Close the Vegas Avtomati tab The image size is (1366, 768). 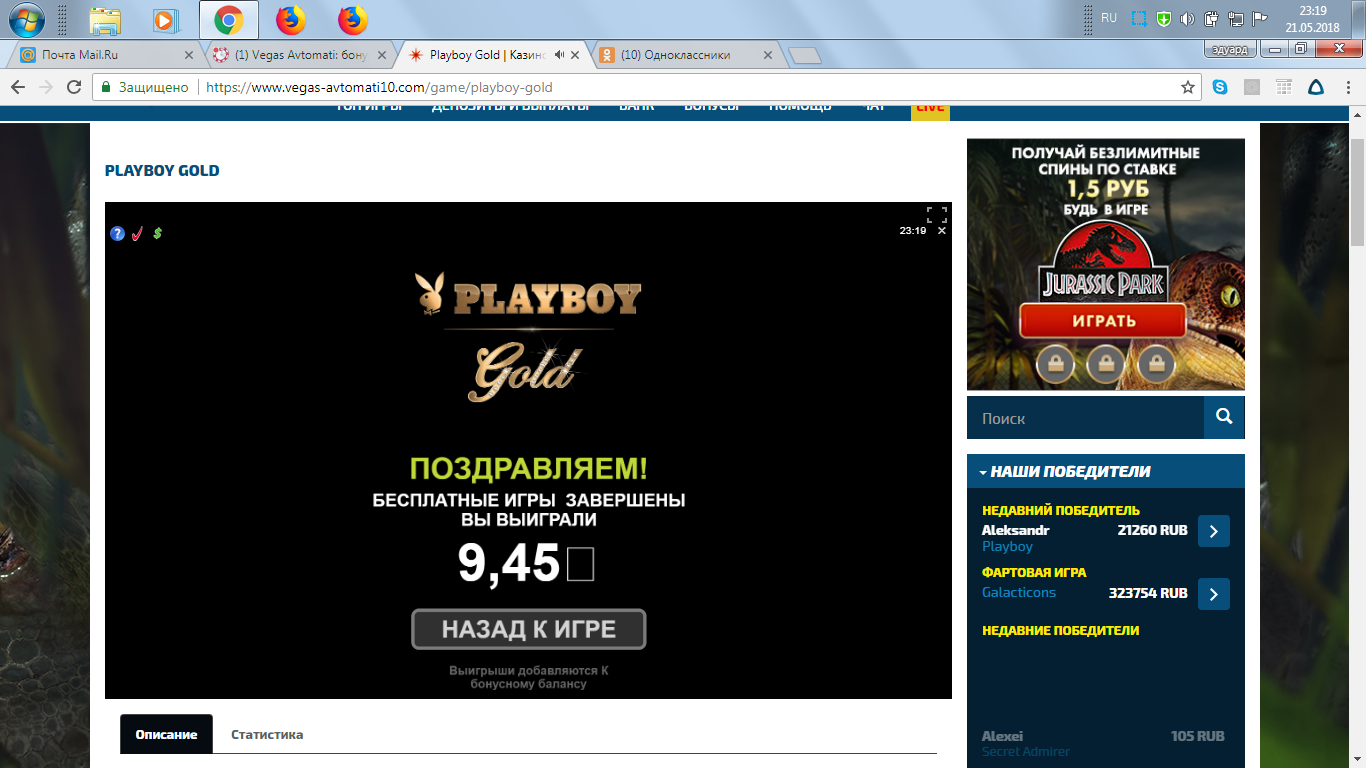[x=382, y=55]
